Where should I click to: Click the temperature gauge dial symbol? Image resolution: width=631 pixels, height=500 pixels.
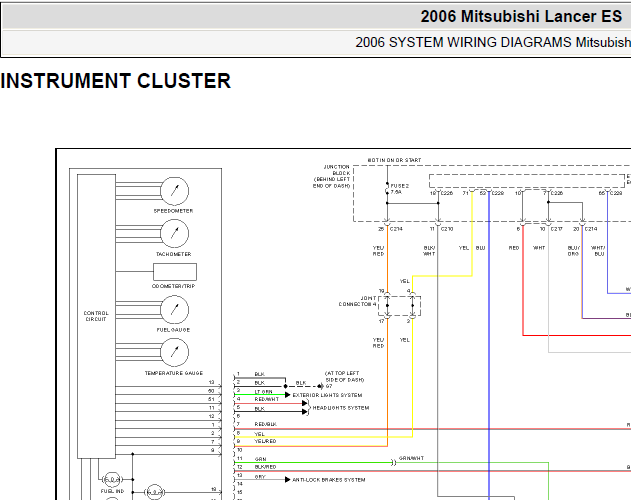(175, 352)
